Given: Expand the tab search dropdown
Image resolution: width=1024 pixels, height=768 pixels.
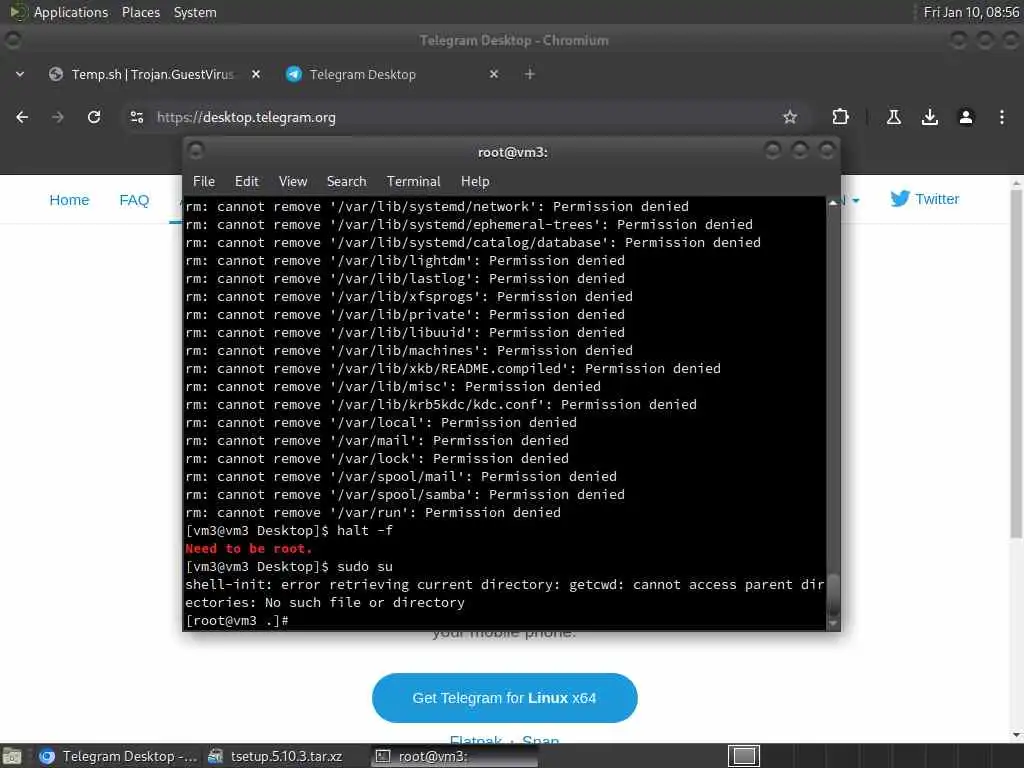Looking at the screenshot, I should 20,74.
